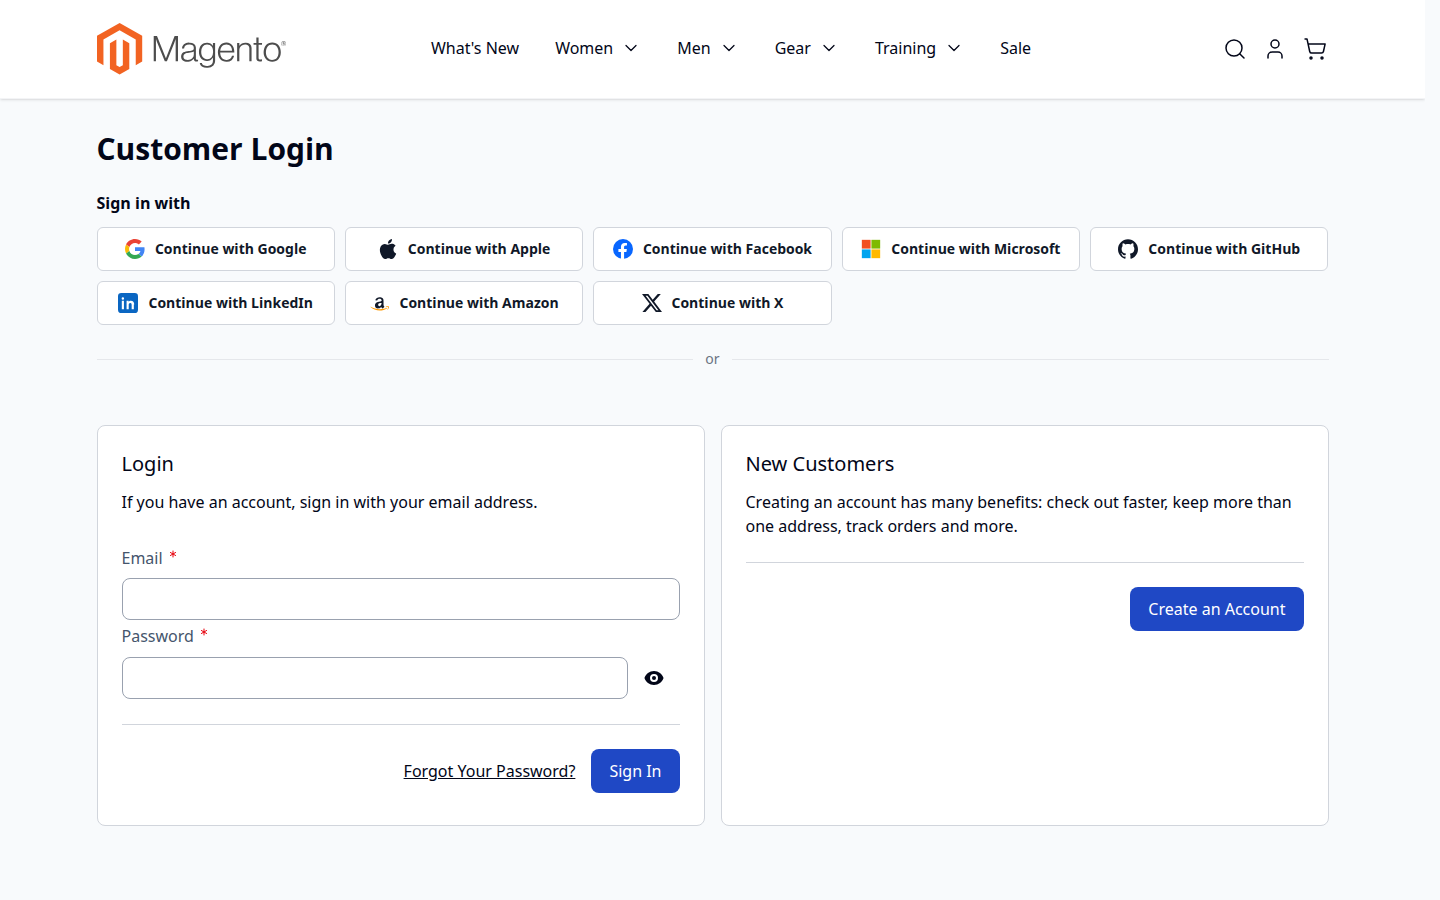View the shopping cart icon
The image size is (1440, 900).
(1315, 49)
